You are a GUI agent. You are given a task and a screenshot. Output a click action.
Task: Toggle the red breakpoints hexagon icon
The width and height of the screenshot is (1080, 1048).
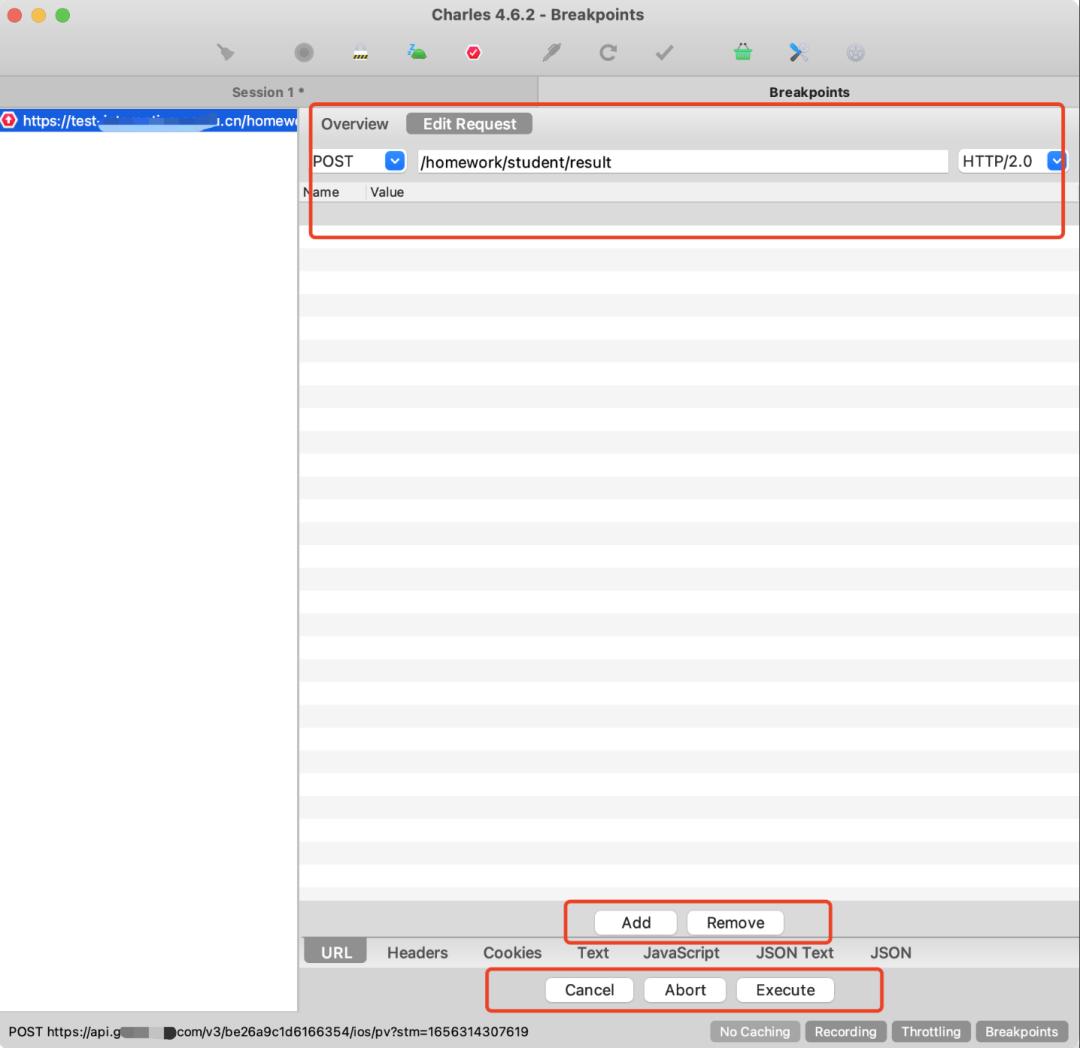473,52
